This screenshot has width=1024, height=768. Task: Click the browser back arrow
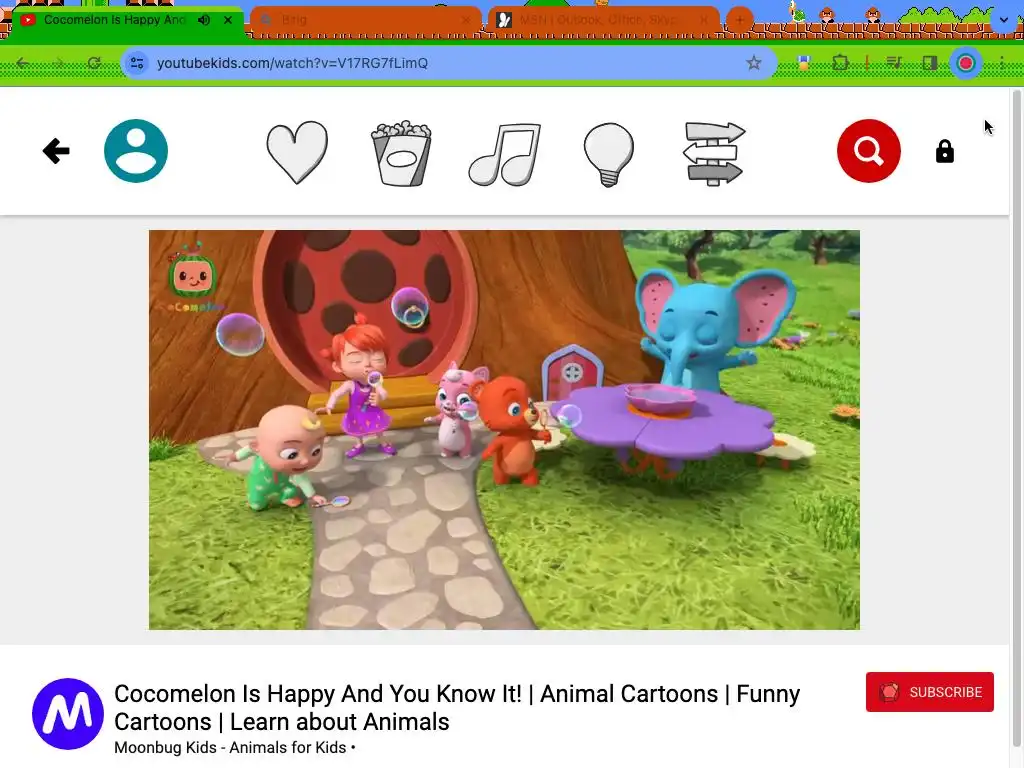23,63
